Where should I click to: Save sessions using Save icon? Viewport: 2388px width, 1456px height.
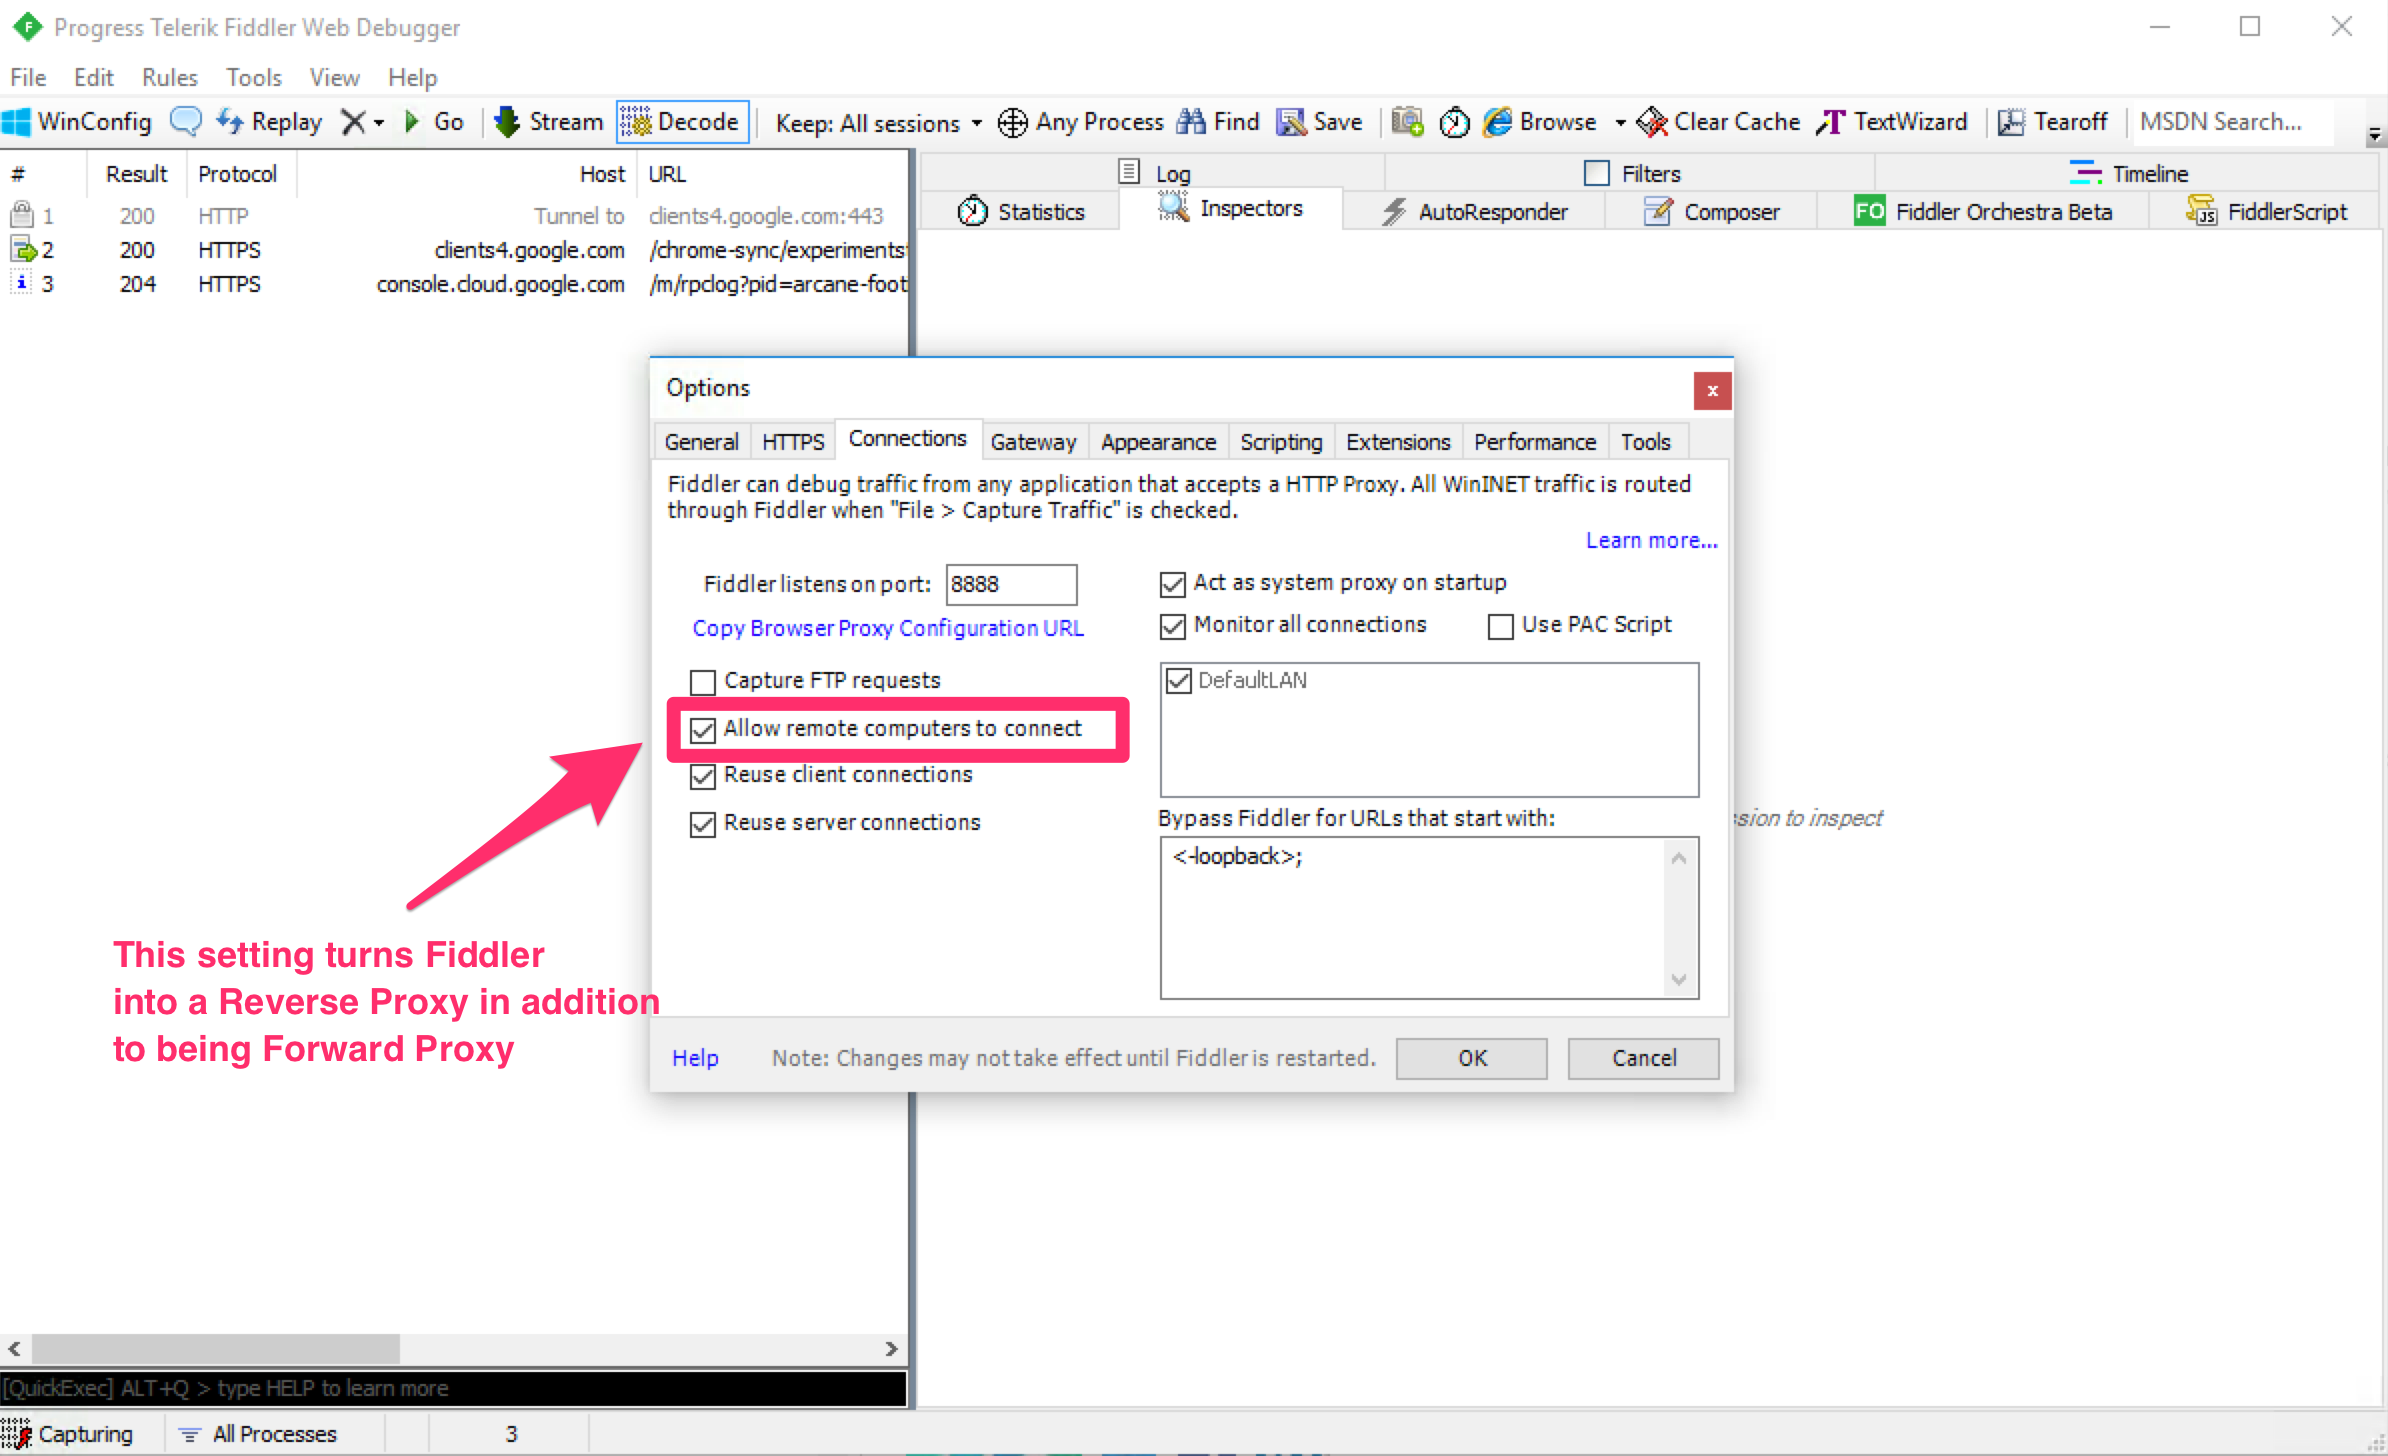[x=1320, y=122]
